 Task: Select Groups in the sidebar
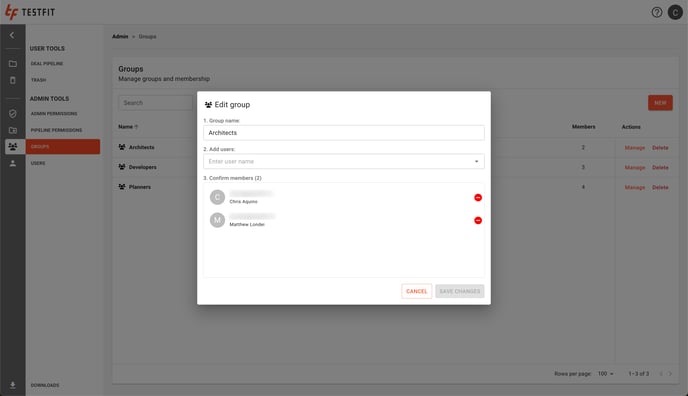pyautogui.click(x=63, y=146)
